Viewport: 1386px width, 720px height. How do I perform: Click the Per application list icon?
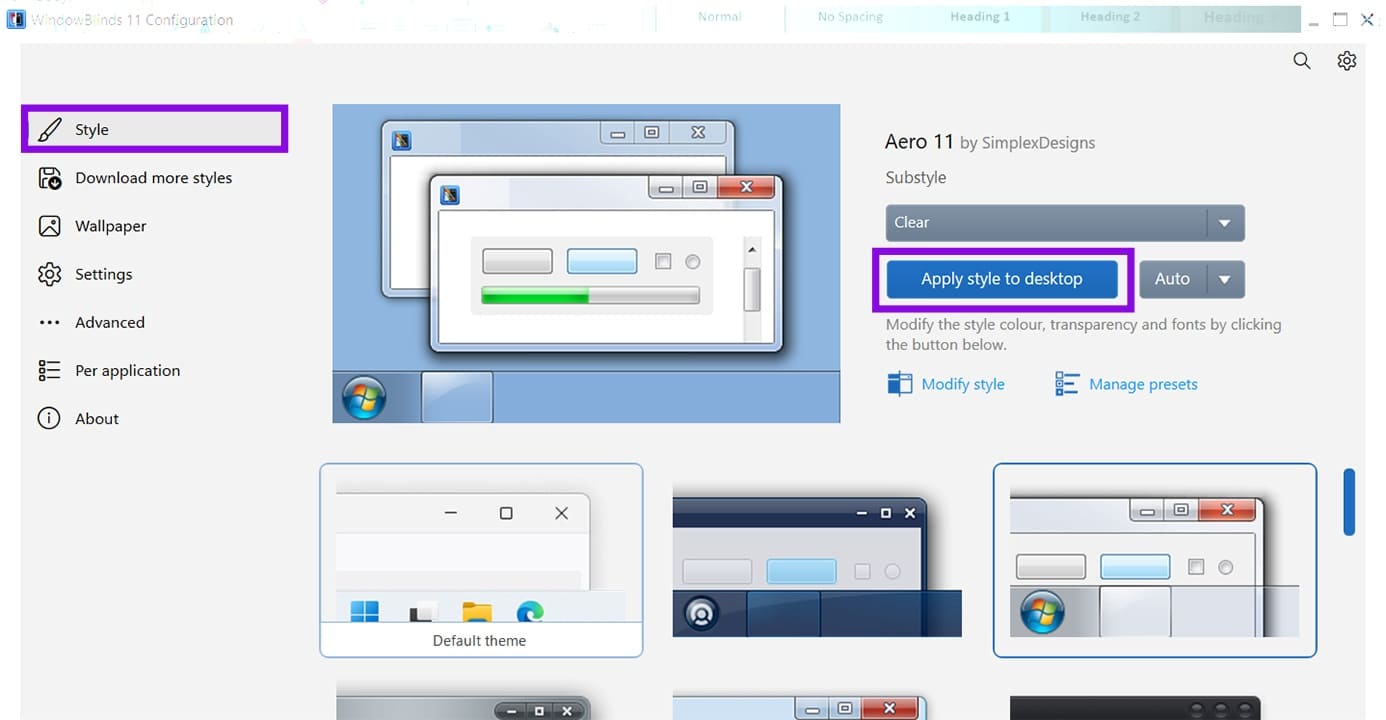click(x=49, y=370)
